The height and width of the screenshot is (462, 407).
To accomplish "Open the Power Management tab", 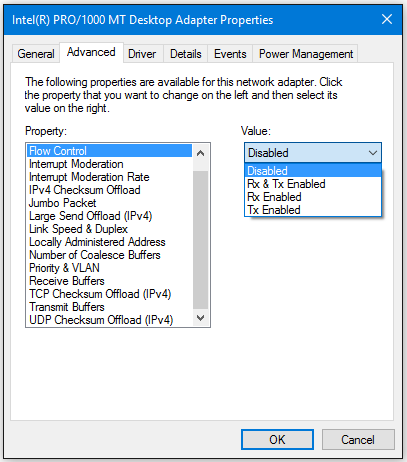I will click(306, 54).
